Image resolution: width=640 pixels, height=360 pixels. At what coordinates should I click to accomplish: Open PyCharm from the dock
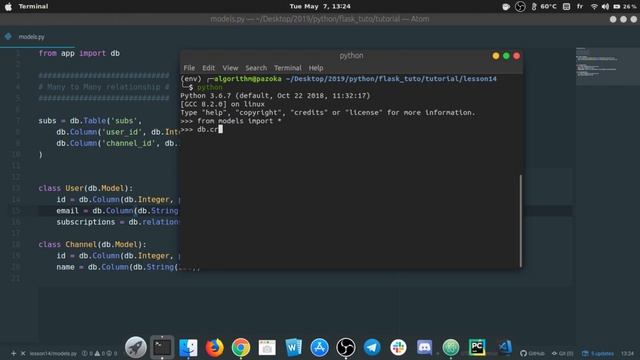pyautogui.click(x=477, y=348)
